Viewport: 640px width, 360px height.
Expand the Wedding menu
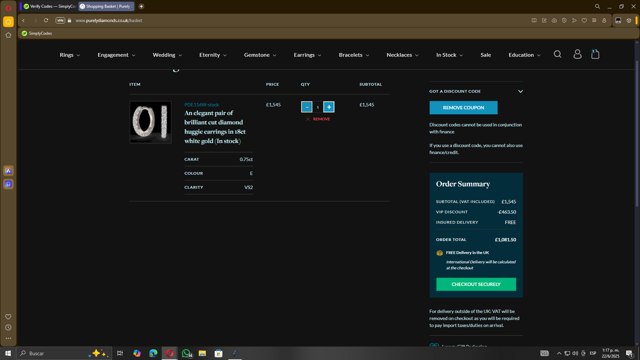167,55
